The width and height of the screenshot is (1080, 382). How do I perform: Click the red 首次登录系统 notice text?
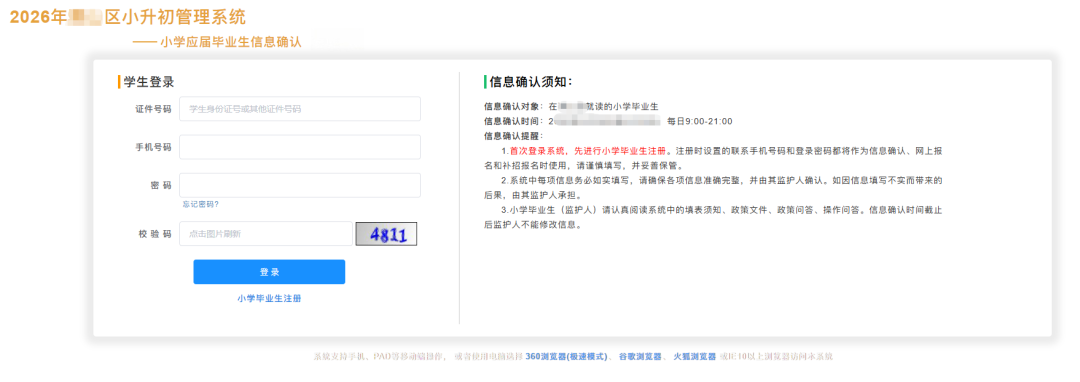(588, 151)
